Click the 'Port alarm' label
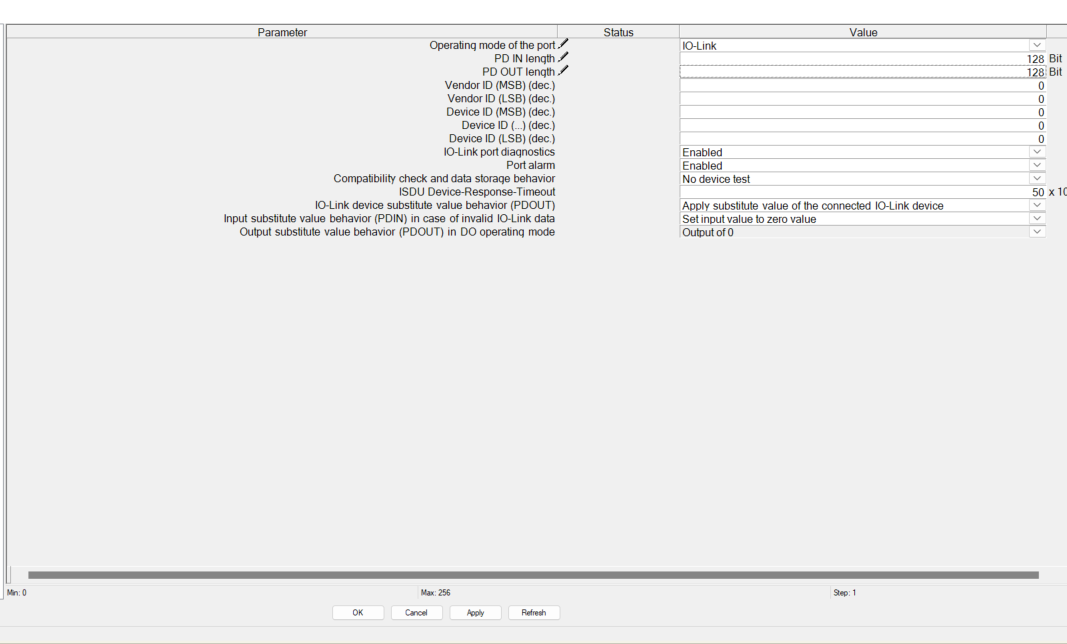The width and height of the screenshot is (1067, 644). click(x=531, y=165)
